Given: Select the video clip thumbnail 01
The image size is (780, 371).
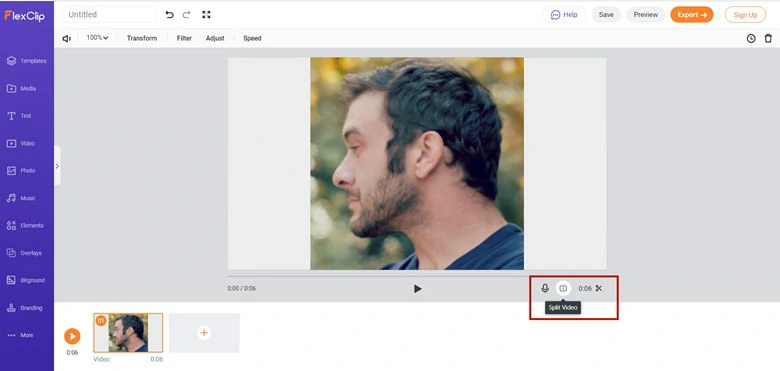Looking at the screenshot, I should pos(128,333).
